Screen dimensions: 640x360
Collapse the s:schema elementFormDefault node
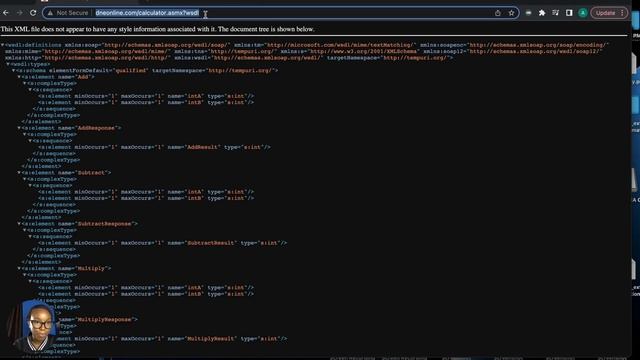coord(13,71)
